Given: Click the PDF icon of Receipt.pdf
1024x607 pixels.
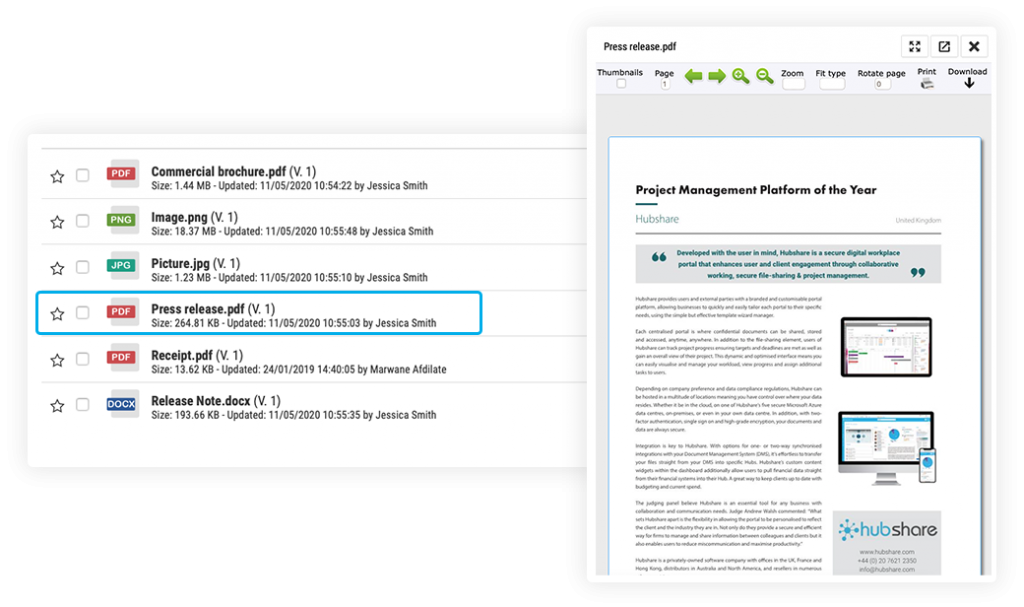Looking at the screenshot, I should 121,357.
